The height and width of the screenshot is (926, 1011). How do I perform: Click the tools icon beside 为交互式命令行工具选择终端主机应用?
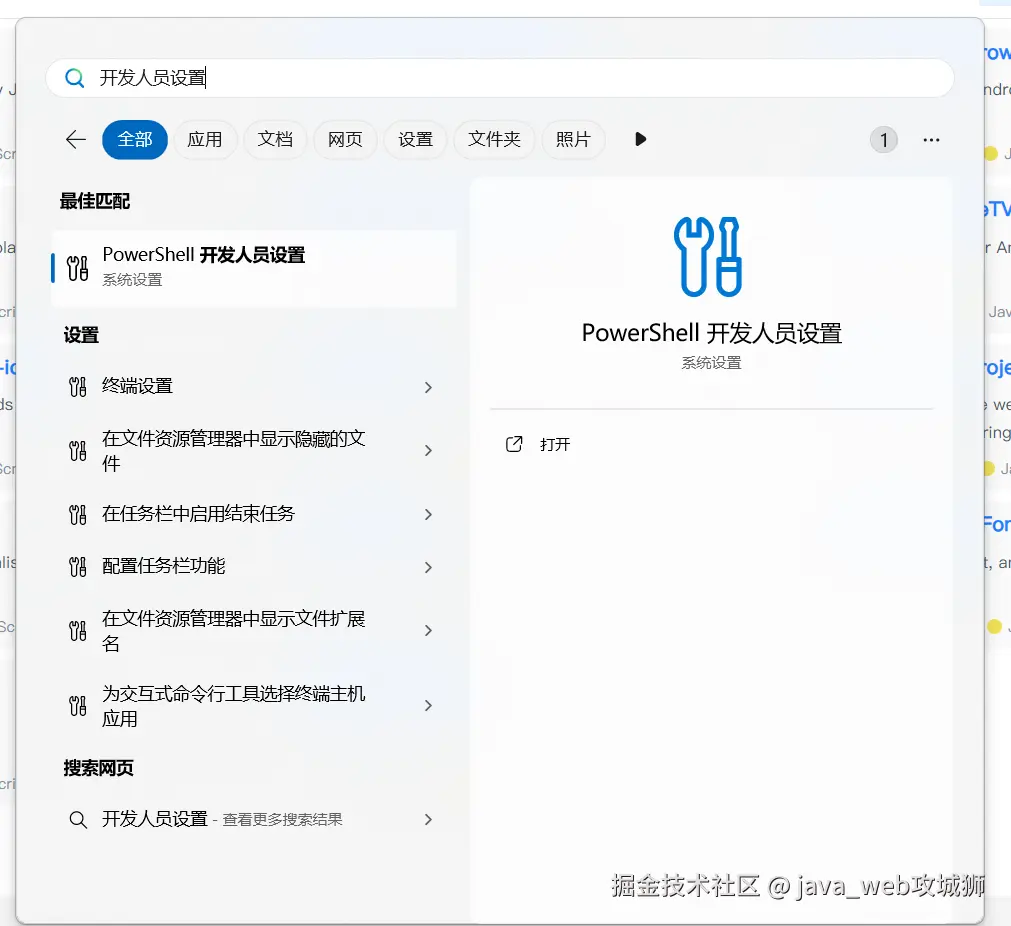(77, 706)
